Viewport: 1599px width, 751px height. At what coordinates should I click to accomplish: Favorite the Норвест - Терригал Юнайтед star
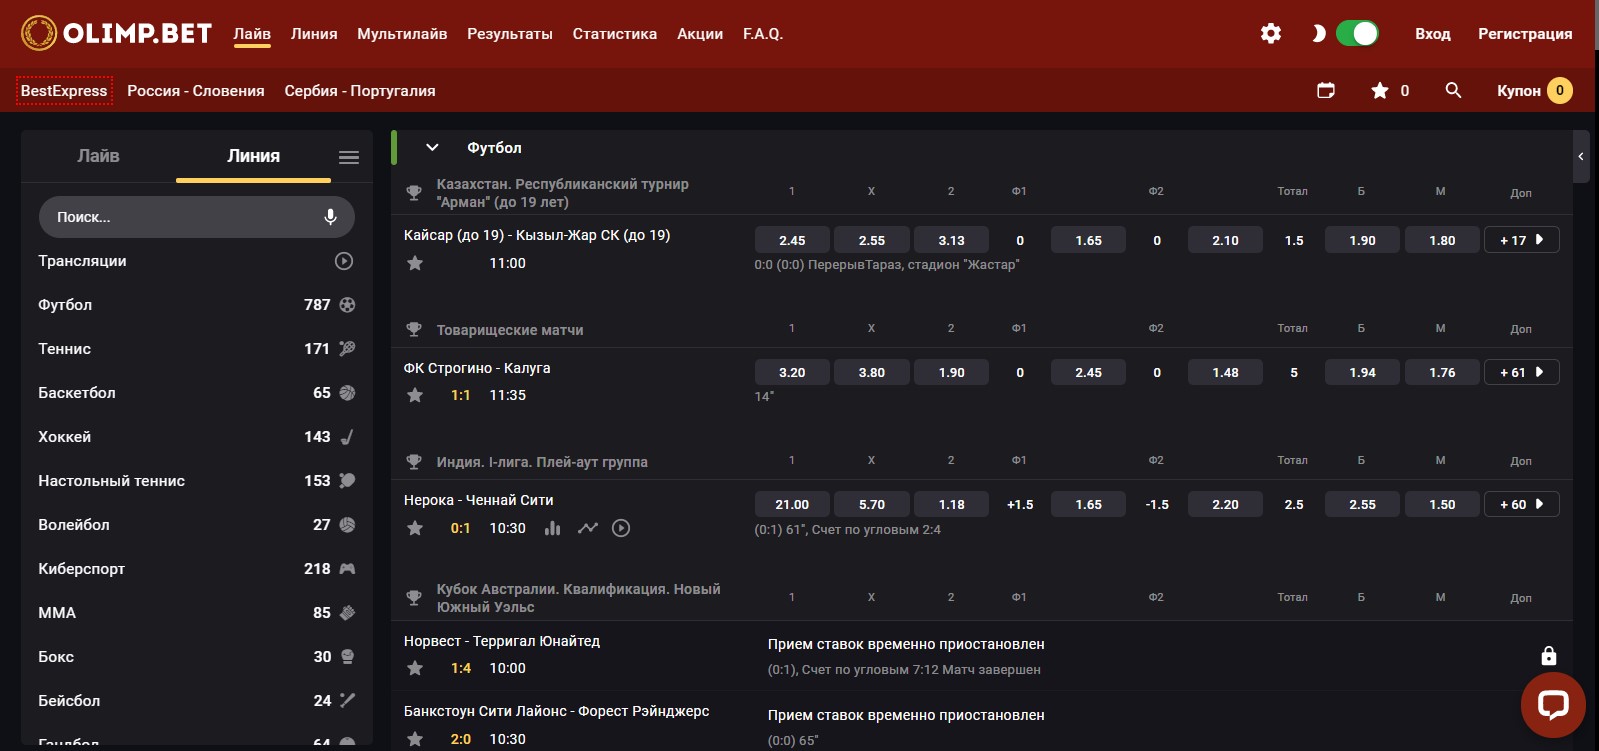[415, 668]
